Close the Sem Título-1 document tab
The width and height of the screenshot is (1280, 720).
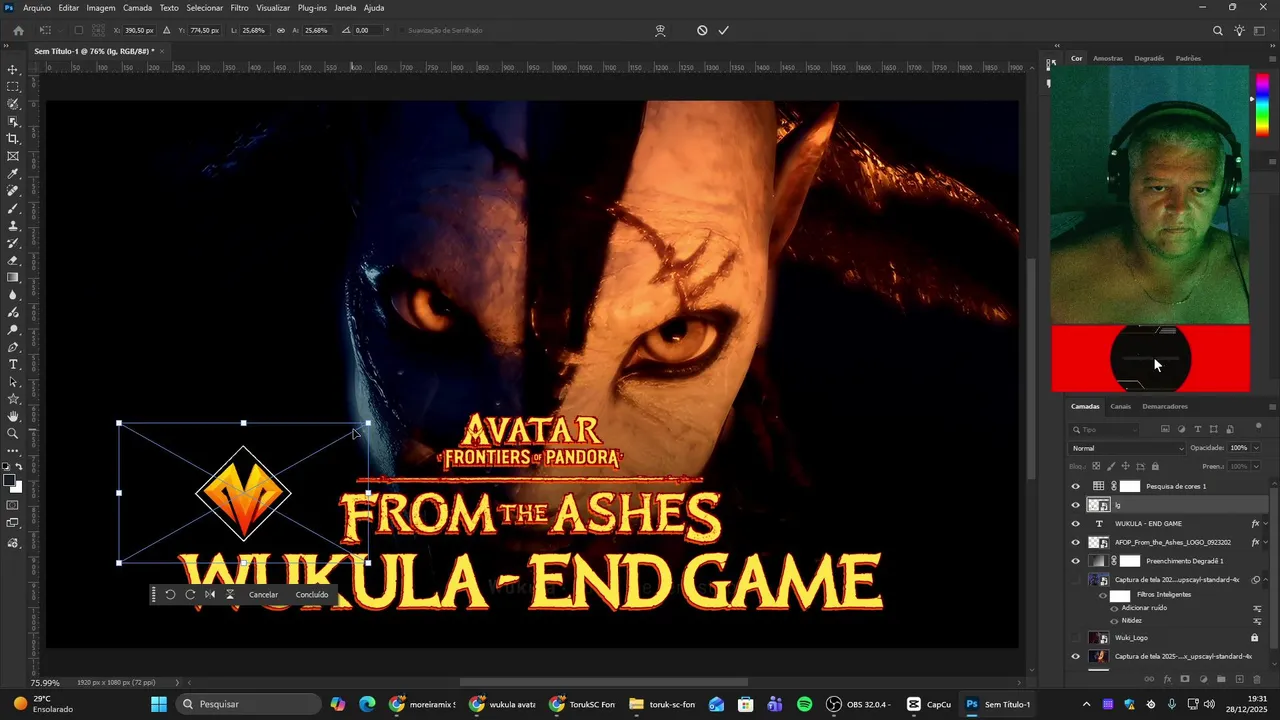coord(162,51)
